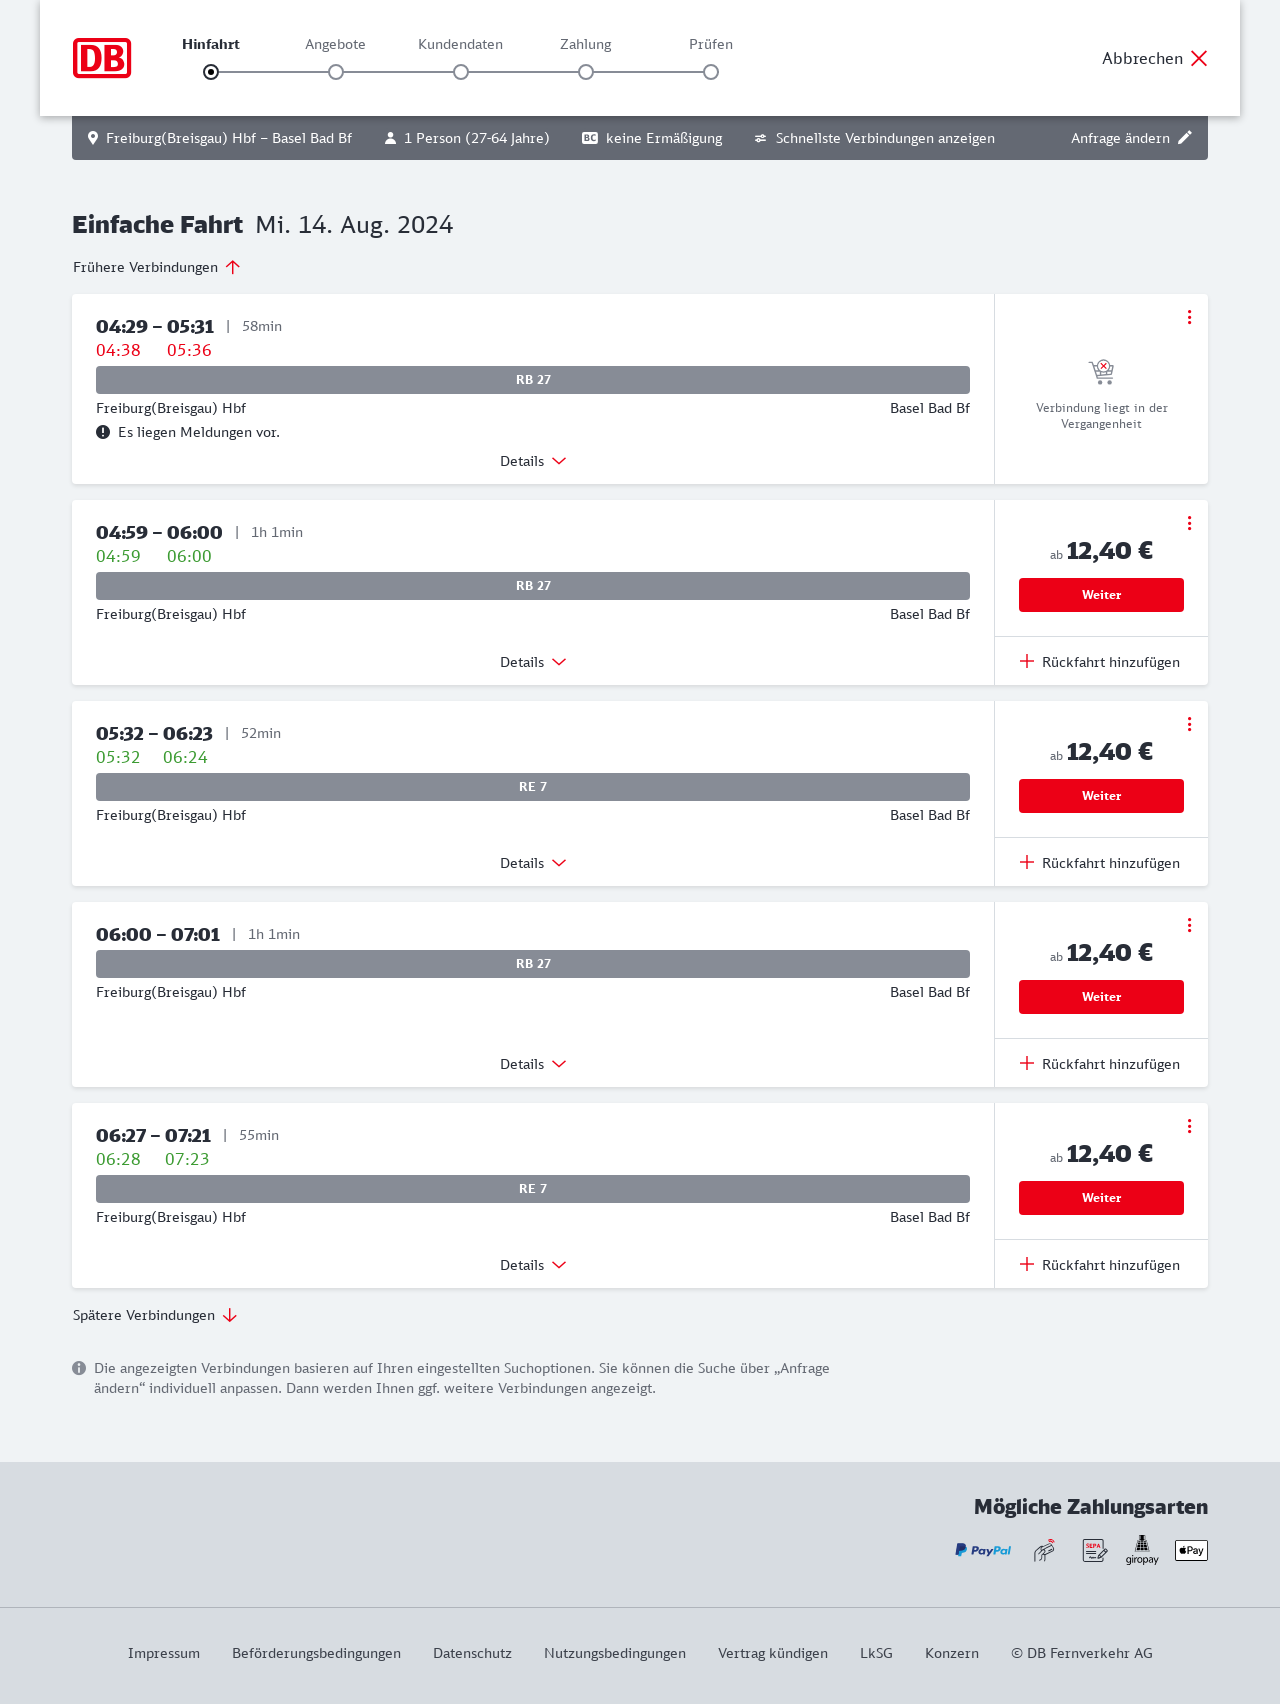This screenshot has height=1704, width=1280.
Task: Click the pencil icon to change request
Action: tap(1185, 138)
